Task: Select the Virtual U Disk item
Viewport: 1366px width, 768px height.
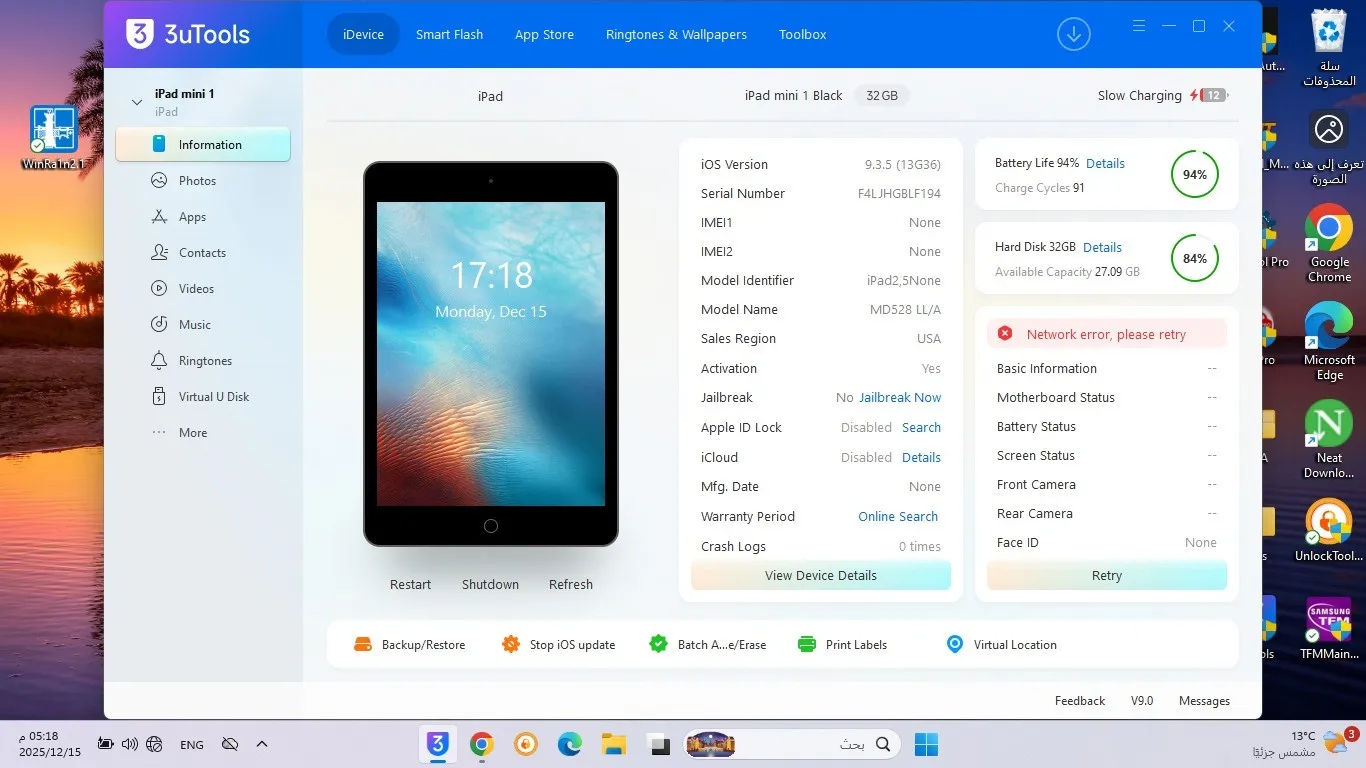Action: (213, 397)
